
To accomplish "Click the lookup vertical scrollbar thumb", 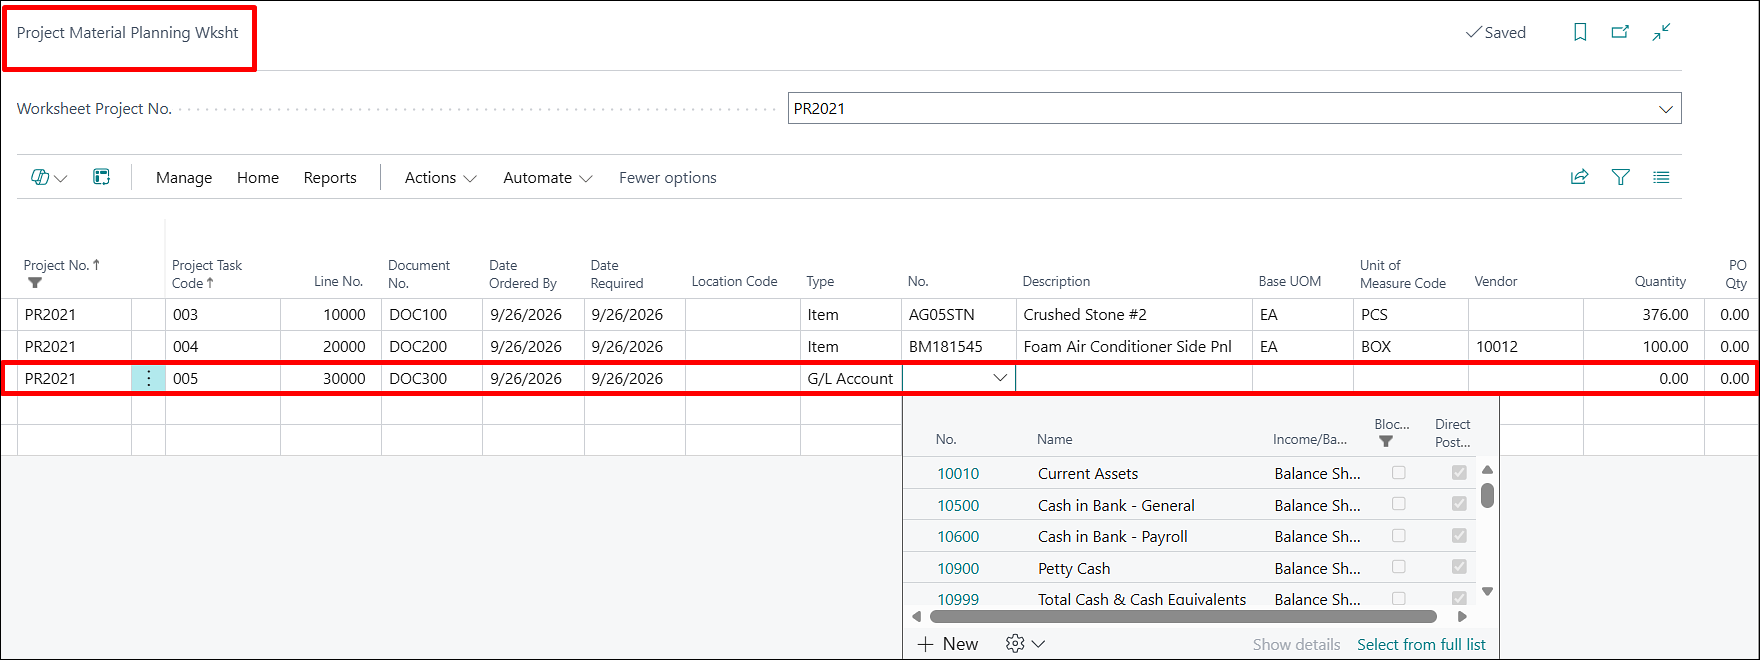I will (x=1487, y=496).
